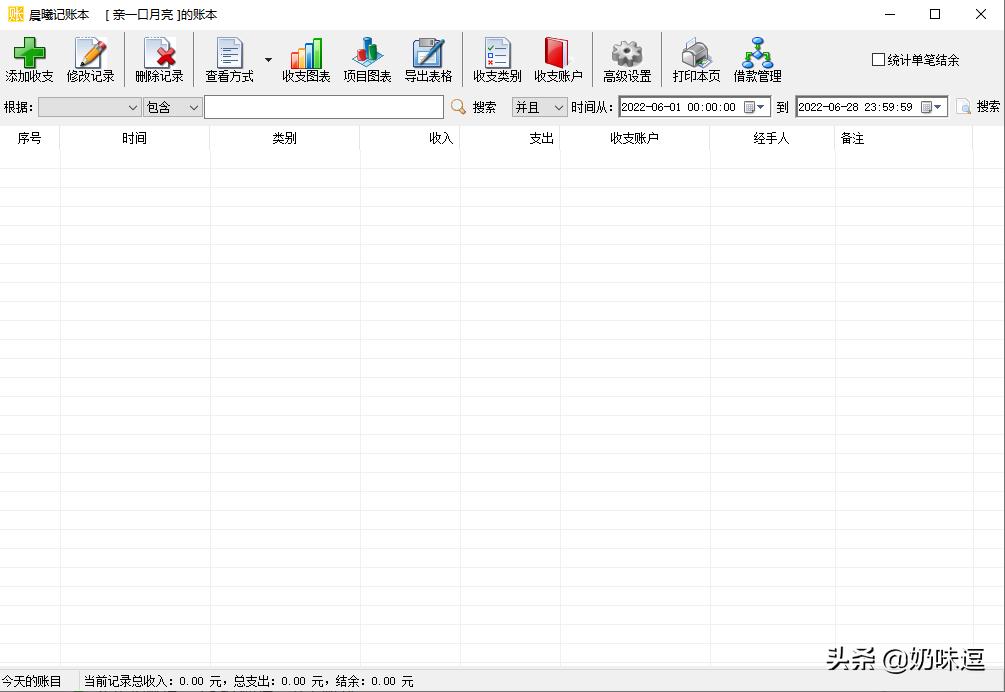1005x692 pixels.
Task: Click the 添加收支 green plus icon
Action: (x=29, y=53)
